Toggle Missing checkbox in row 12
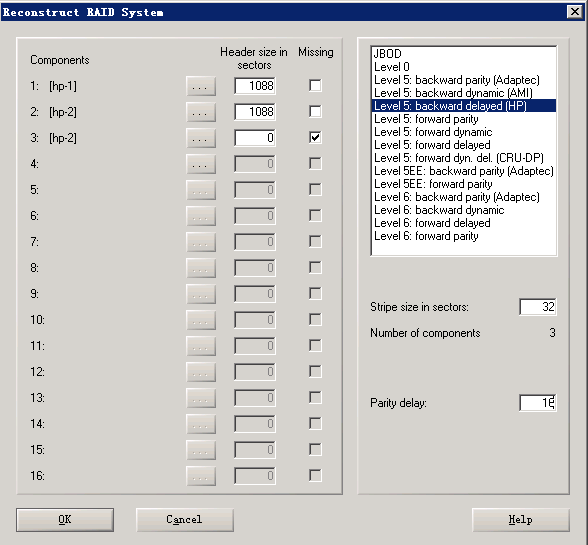Image resolution: width=588 pixels, height=545 pixels. tap(315, 371)
